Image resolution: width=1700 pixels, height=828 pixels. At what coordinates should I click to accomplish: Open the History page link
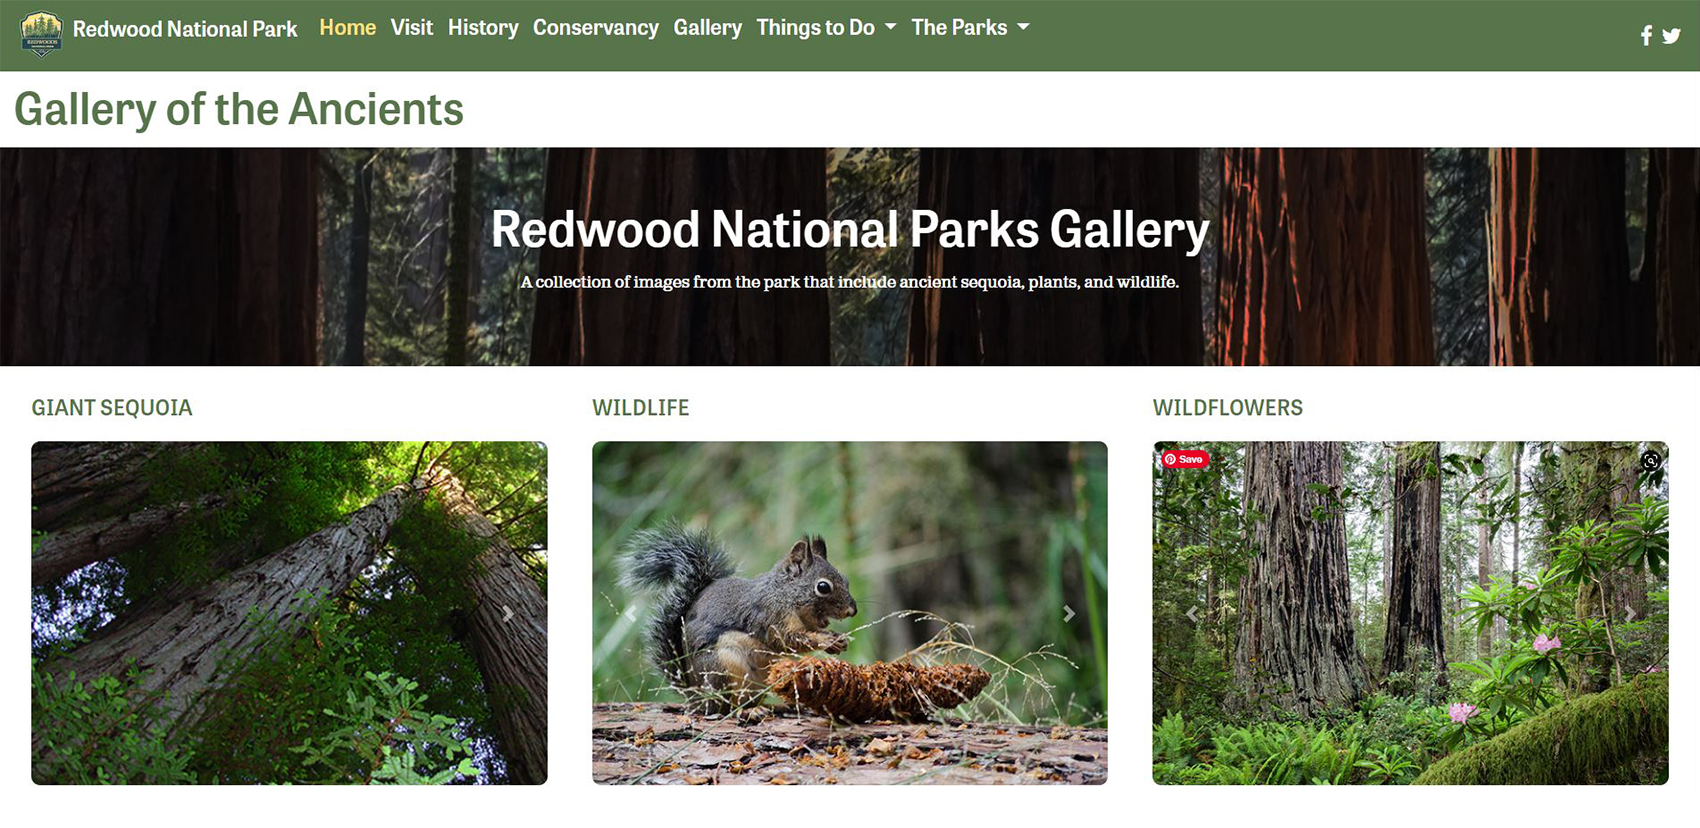coord(483,28)
